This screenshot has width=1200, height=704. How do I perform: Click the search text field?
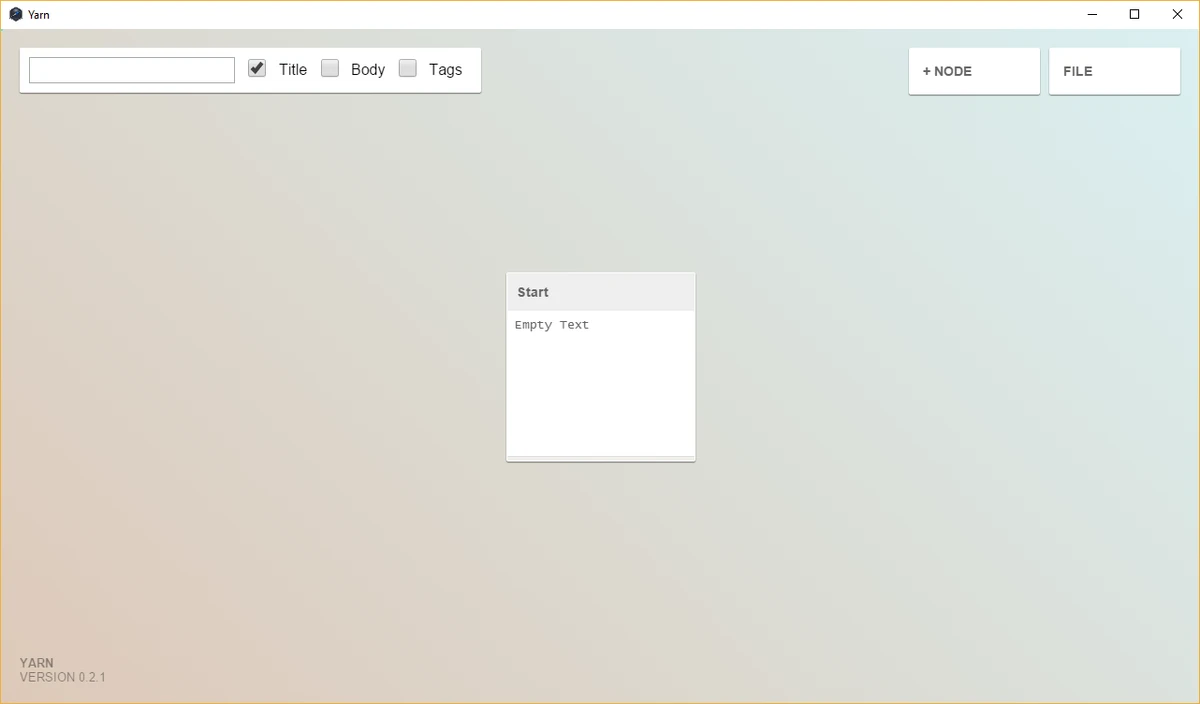(132, 70)
